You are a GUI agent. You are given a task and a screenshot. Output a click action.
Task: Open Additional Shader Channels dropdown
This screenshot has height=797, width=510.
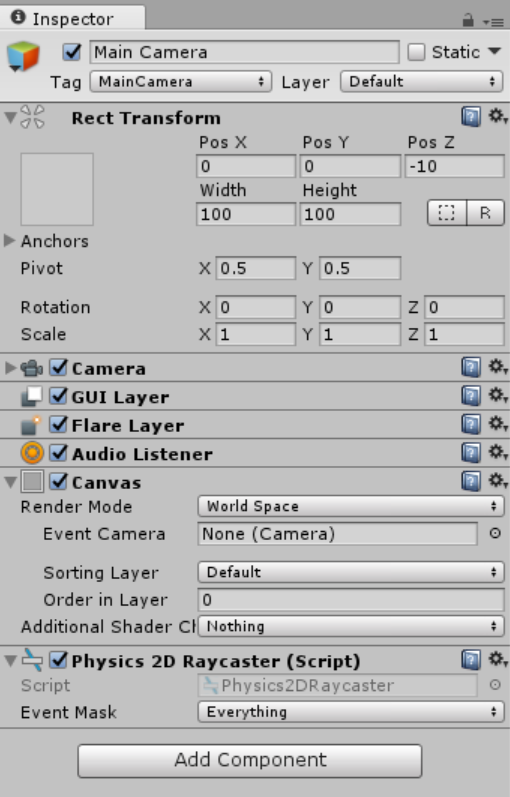pyautogui.click(x=351, y=626)
